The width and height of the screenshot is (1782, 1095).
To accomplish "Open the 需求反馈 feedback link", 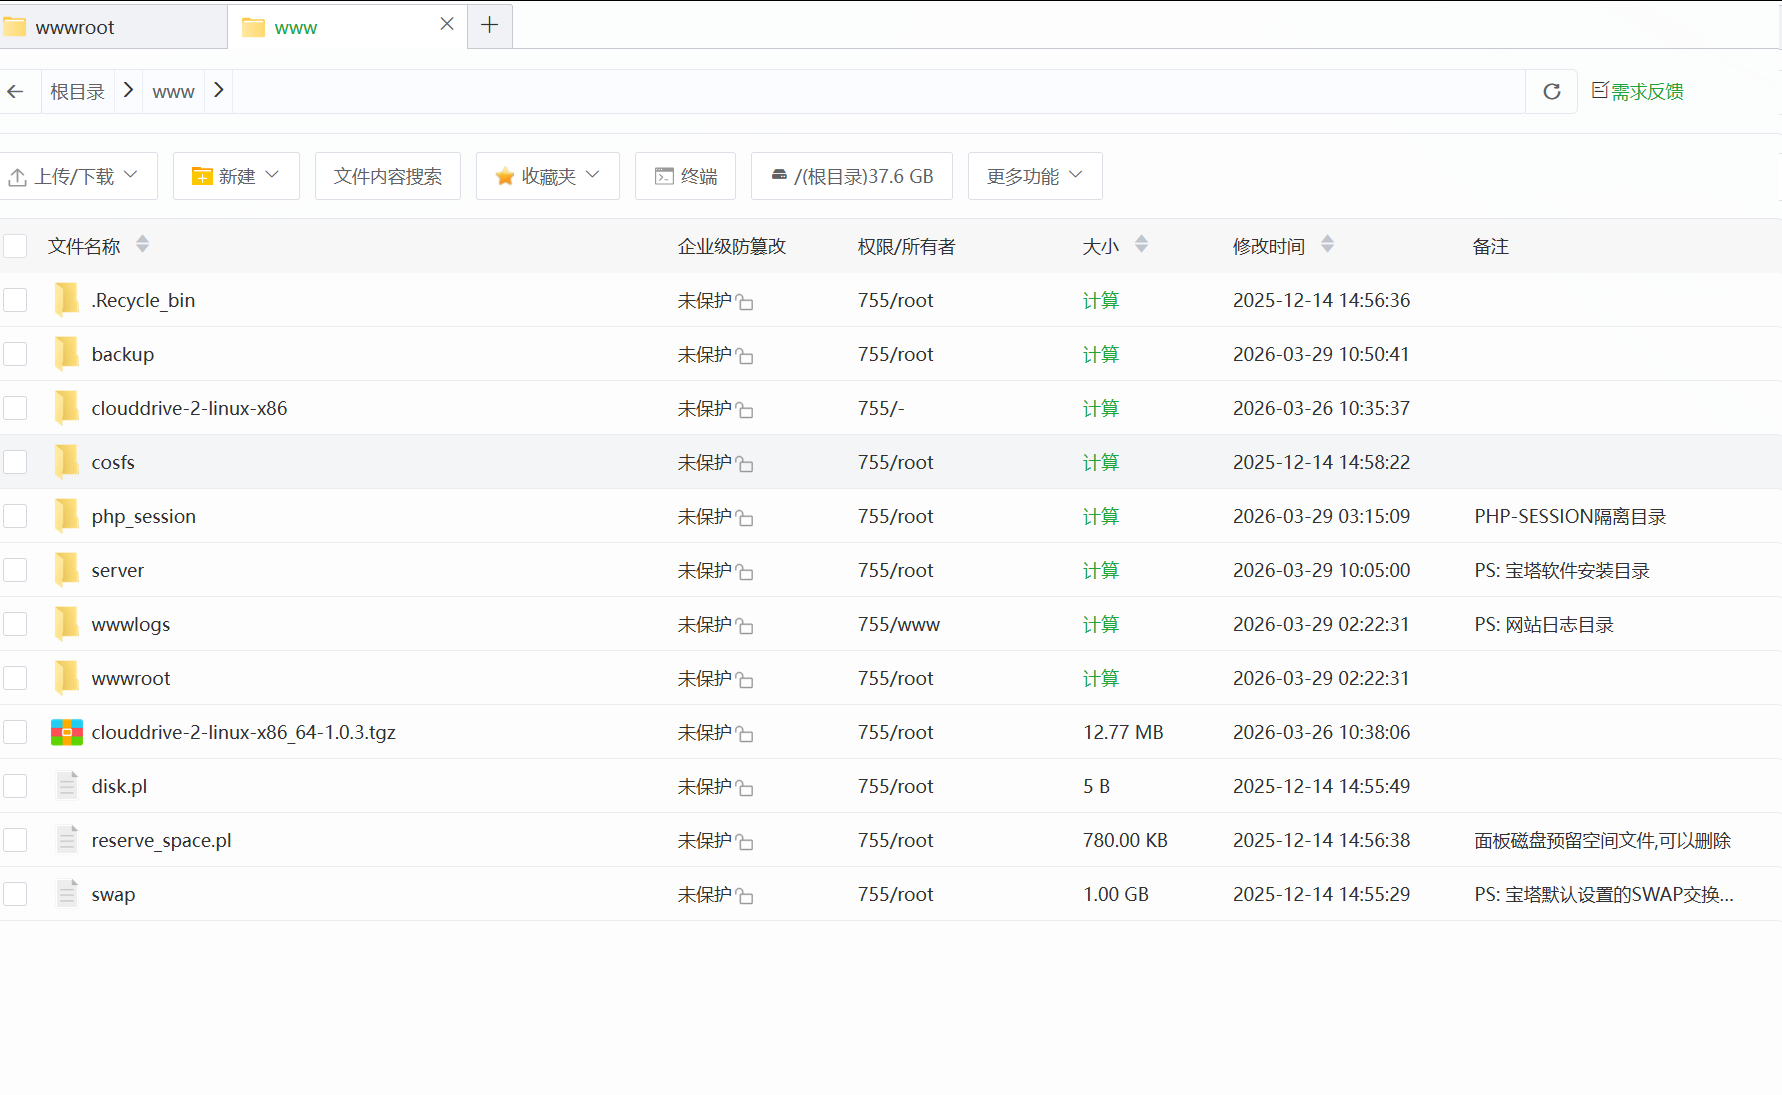I will pyautogui.click(x=1637, y=91).
